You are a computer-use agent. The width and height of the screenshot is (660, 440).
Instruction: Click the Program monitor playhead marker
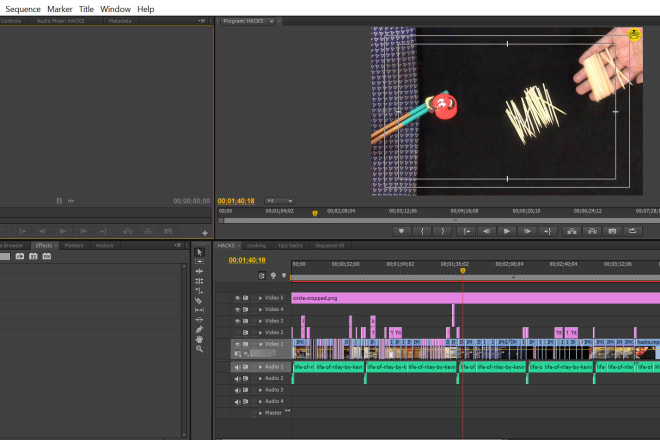coord(315,213)
